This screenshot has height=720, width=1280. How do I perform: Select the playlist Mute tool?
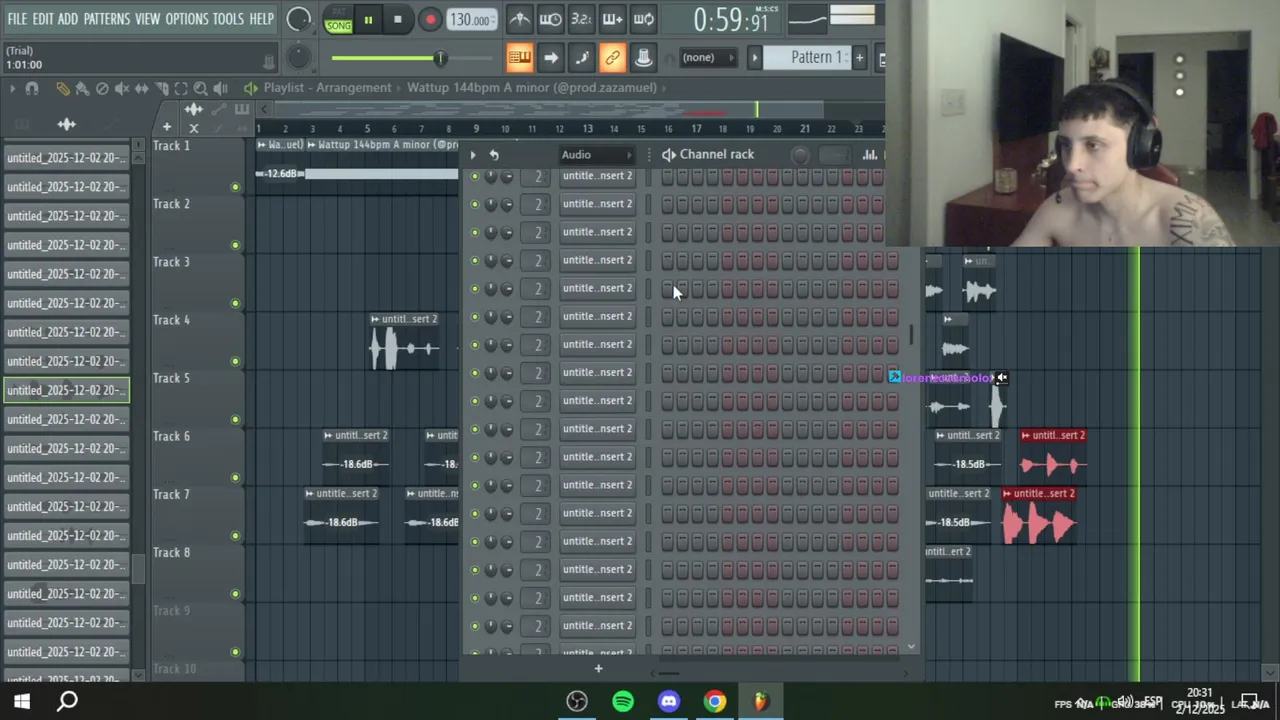click(x=122, y=88)
